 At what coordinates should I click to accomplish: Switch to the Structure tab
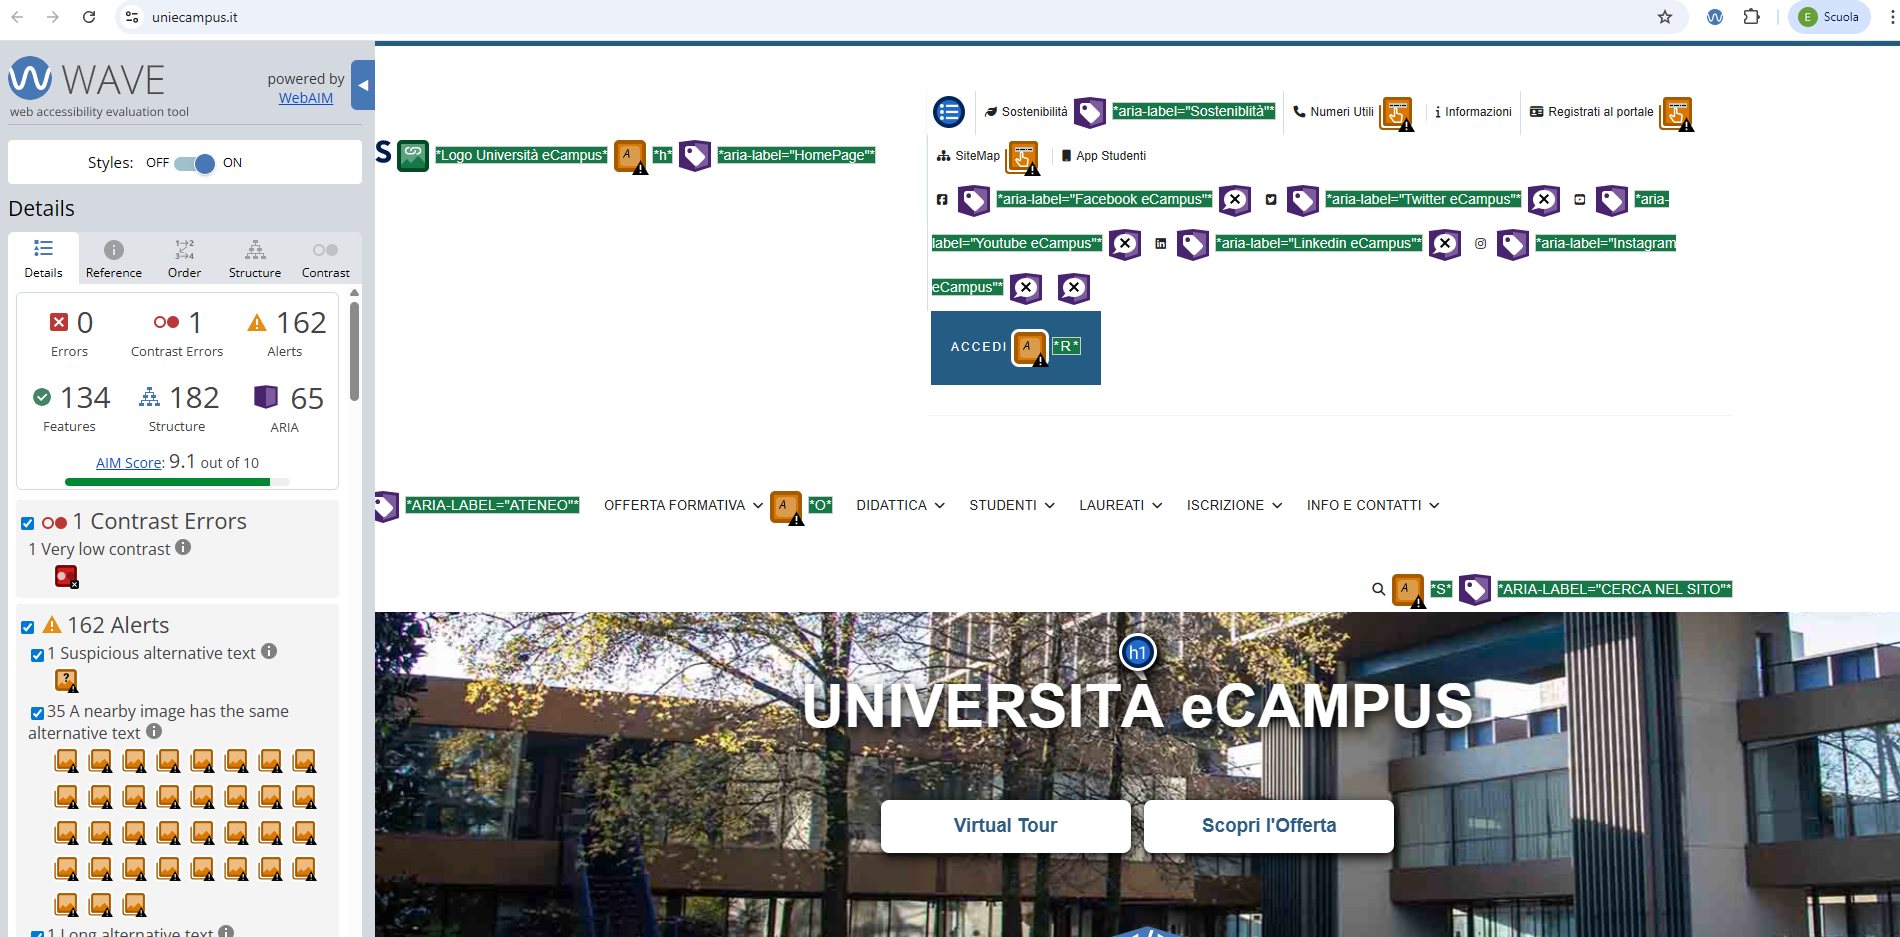[255, 259]
